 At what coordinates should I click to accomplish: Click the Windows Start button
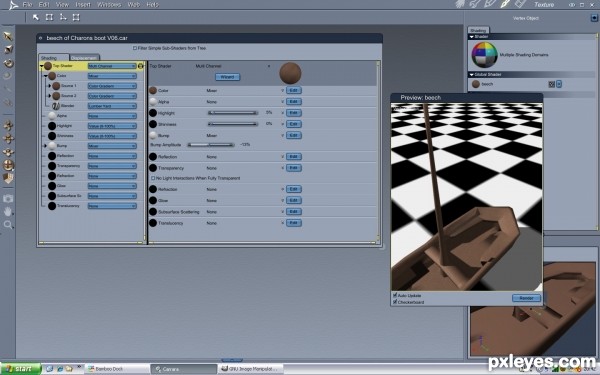pyautogui.click(x=20, y=369)
